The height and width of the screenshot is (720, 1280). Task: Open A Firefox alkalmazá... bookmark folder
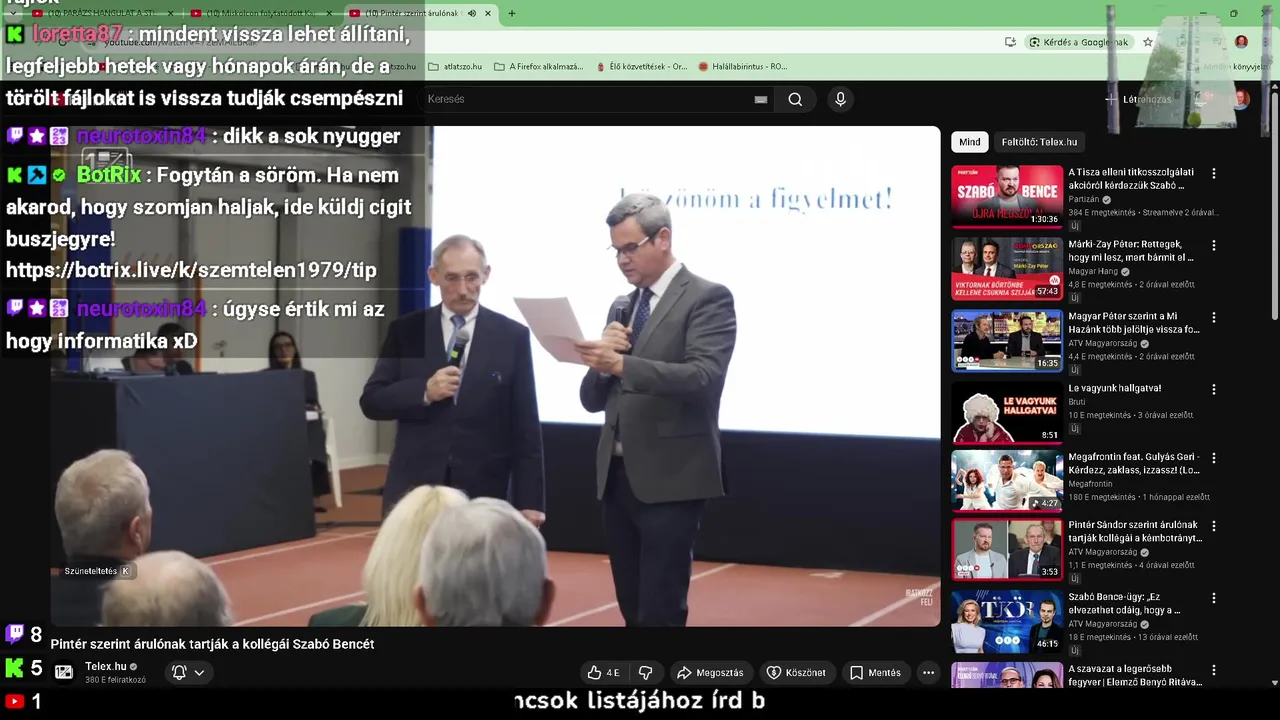click(x=539, y=66)
